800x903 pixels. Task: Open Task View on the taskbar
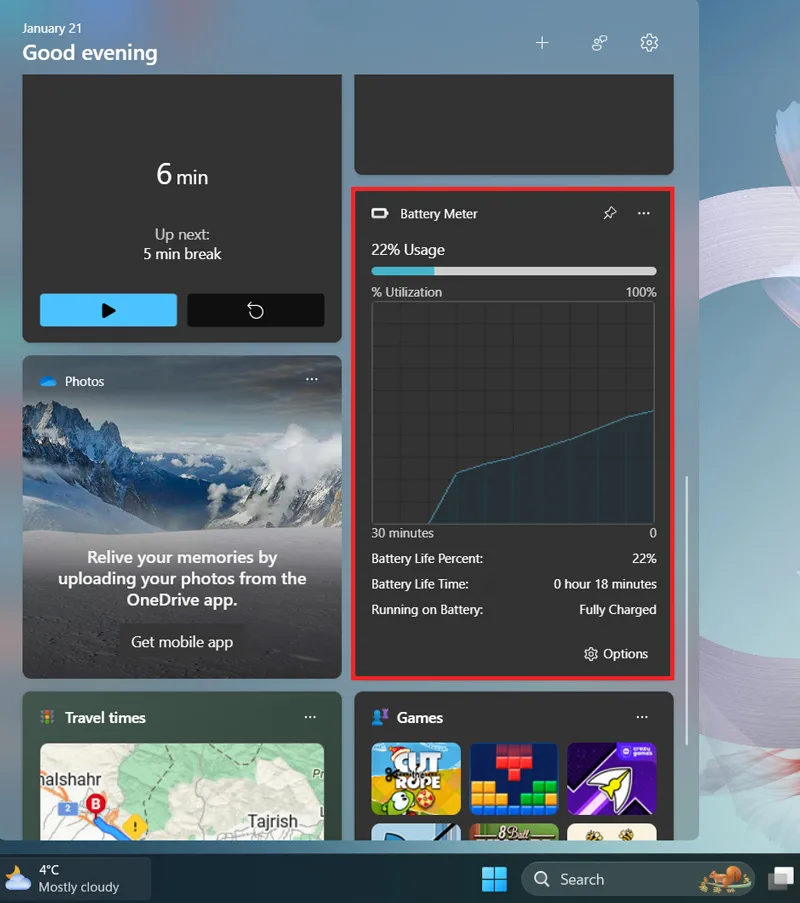780,879
